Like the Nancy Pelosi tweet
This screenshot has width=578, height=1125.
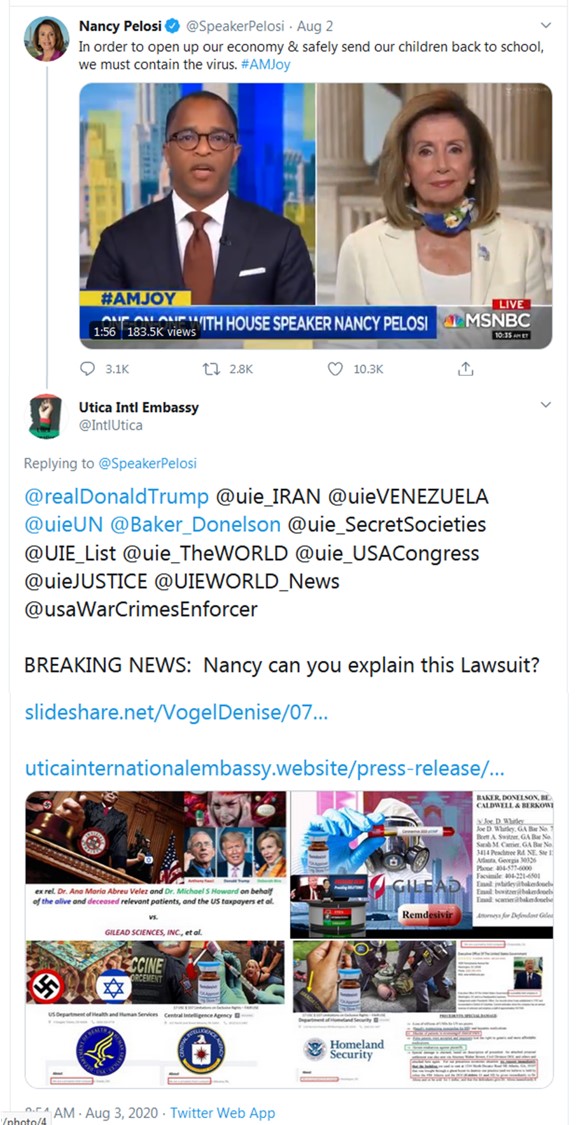click(335, 368)
